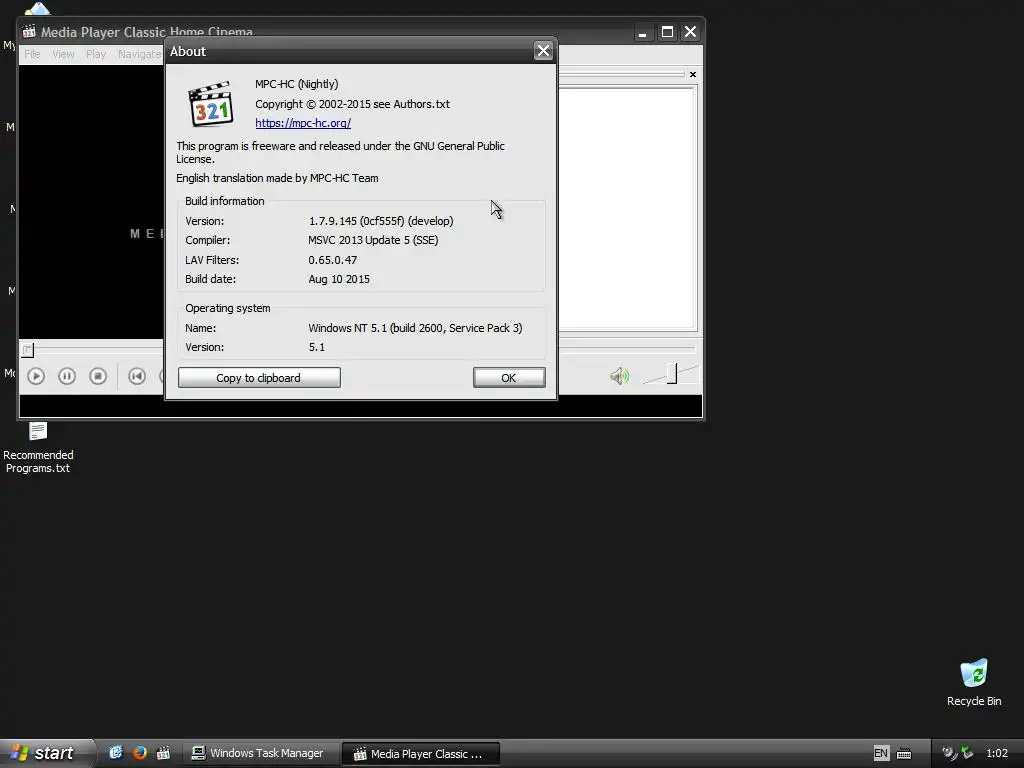Click the MPC-HC 321 clapperboard logo
The width and height of the screenshot is (1024, 768).
click(211, 103)
